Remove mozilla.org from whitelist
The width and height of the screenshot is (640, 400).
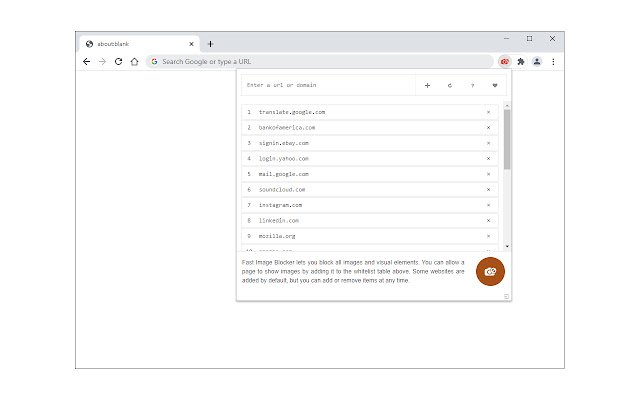[x=488, y=236]
